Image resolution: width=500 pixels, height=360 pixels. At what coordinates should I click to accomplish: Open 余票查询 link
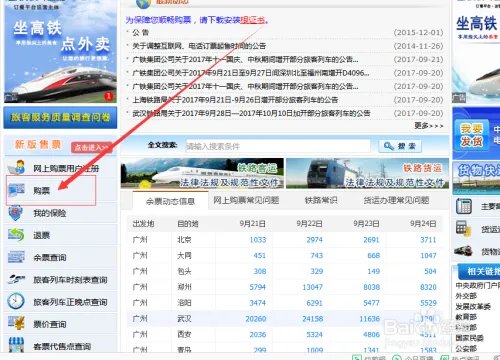[50, 257]
